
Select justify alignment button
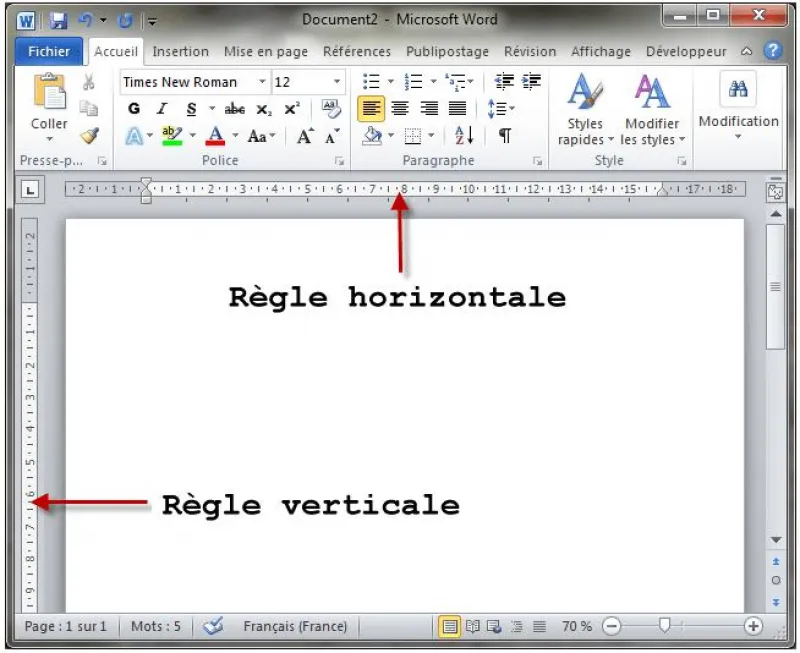pyautogui.click(x=458, y=108)
